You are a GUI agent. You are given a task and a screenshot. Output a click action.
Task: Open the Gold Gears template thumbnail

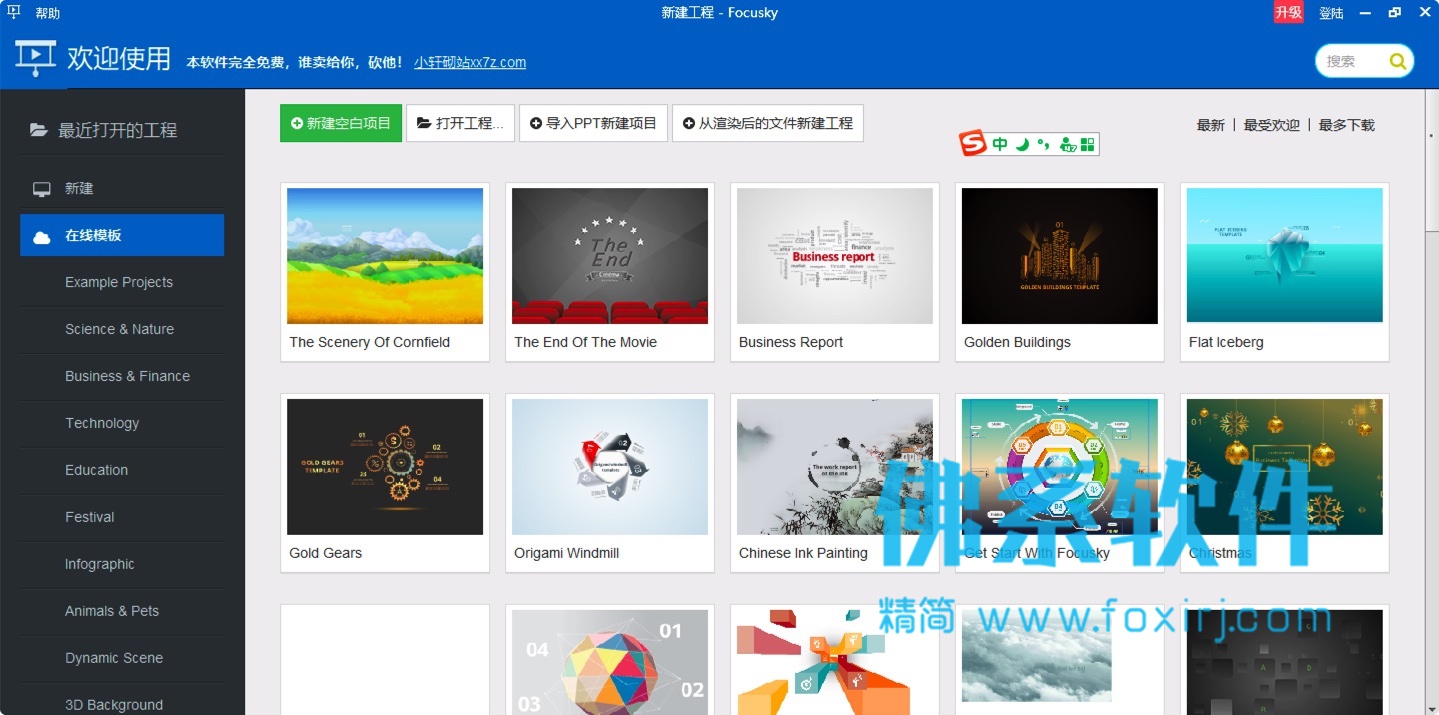click(385, 467)
